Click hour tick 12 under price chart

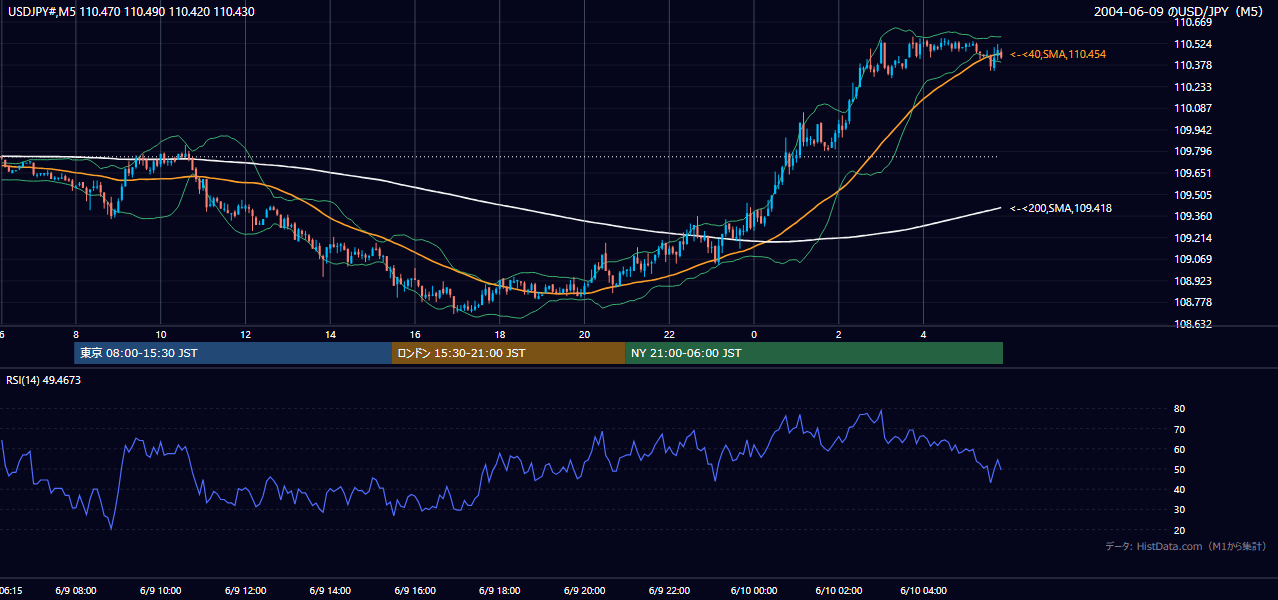(x=245, y=334)
